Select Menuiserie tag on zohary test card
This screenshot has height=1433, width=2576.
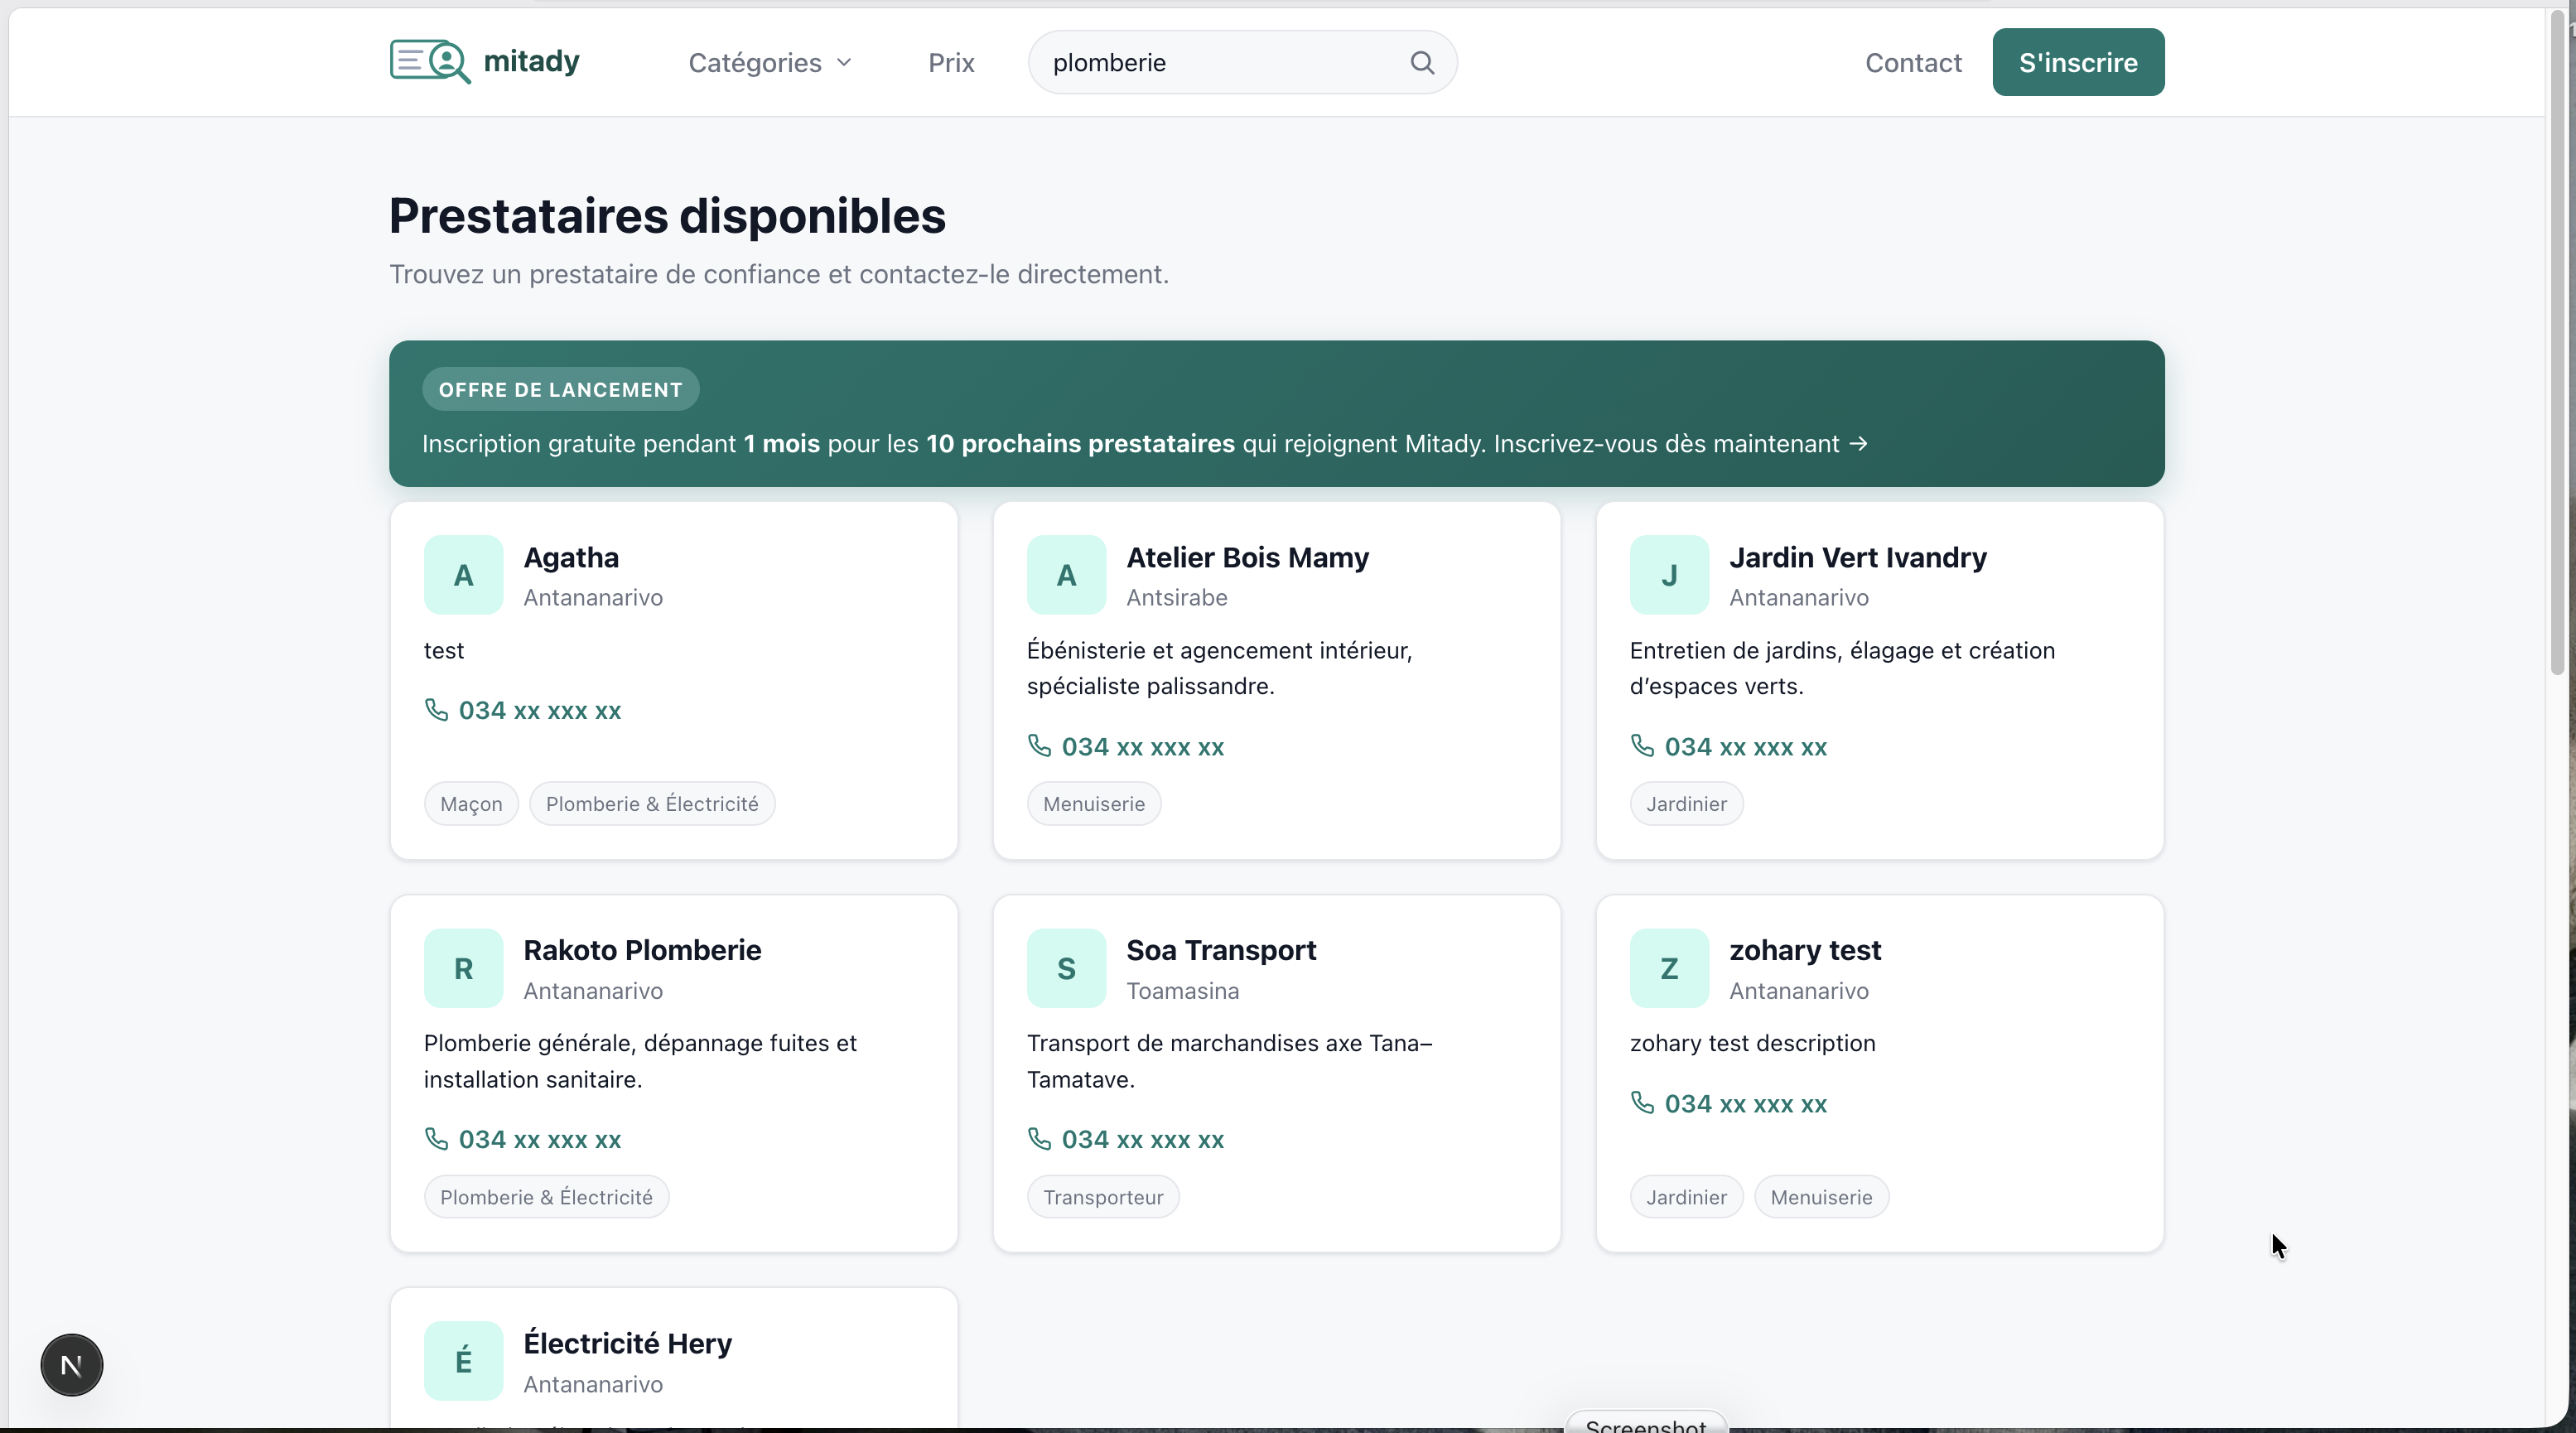[x=1821, y=1197]
